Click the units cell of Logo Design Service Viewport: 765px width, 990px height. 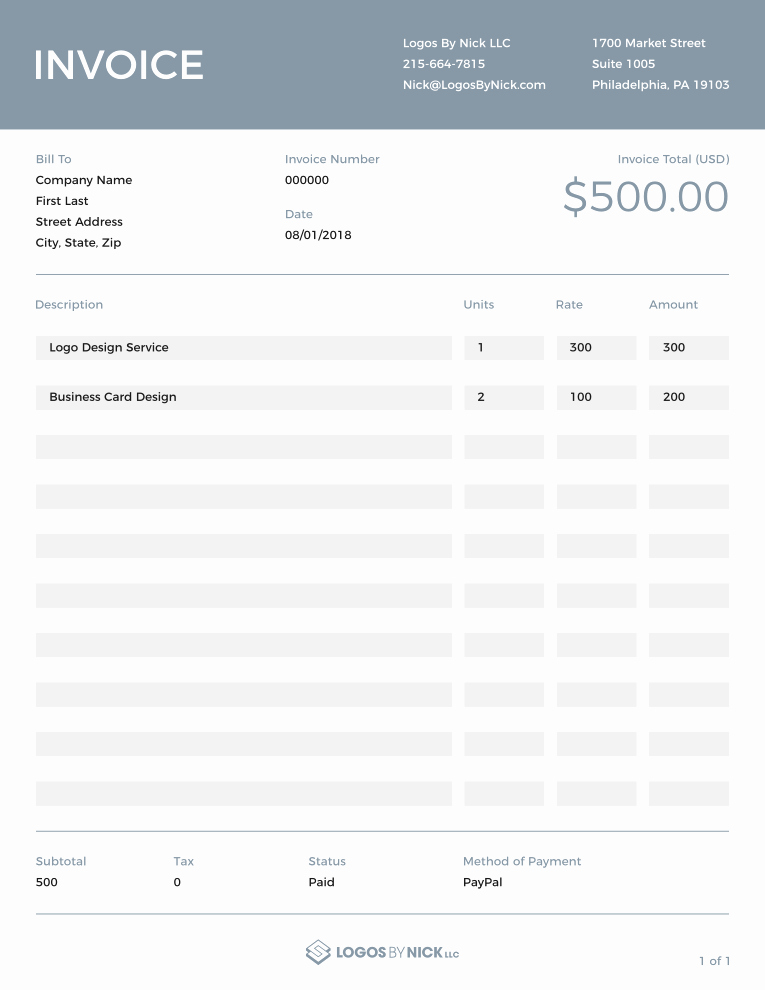coord(504,348)
